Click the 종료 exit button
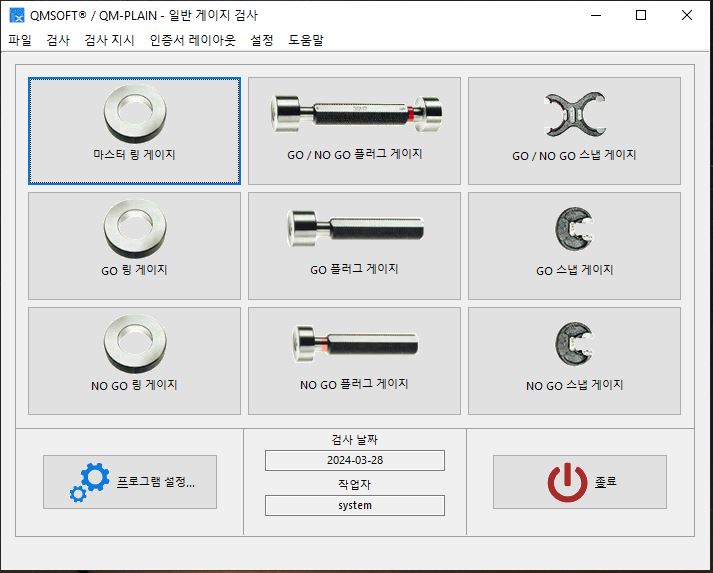Screen dimensions: 713x573 tap(580, 482)
